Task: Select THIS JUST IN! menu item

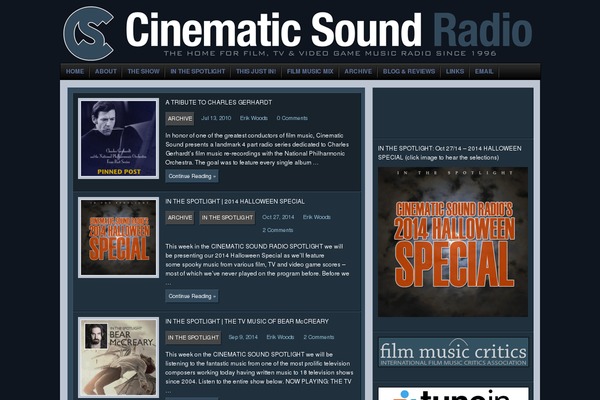Action: (256, 72)
